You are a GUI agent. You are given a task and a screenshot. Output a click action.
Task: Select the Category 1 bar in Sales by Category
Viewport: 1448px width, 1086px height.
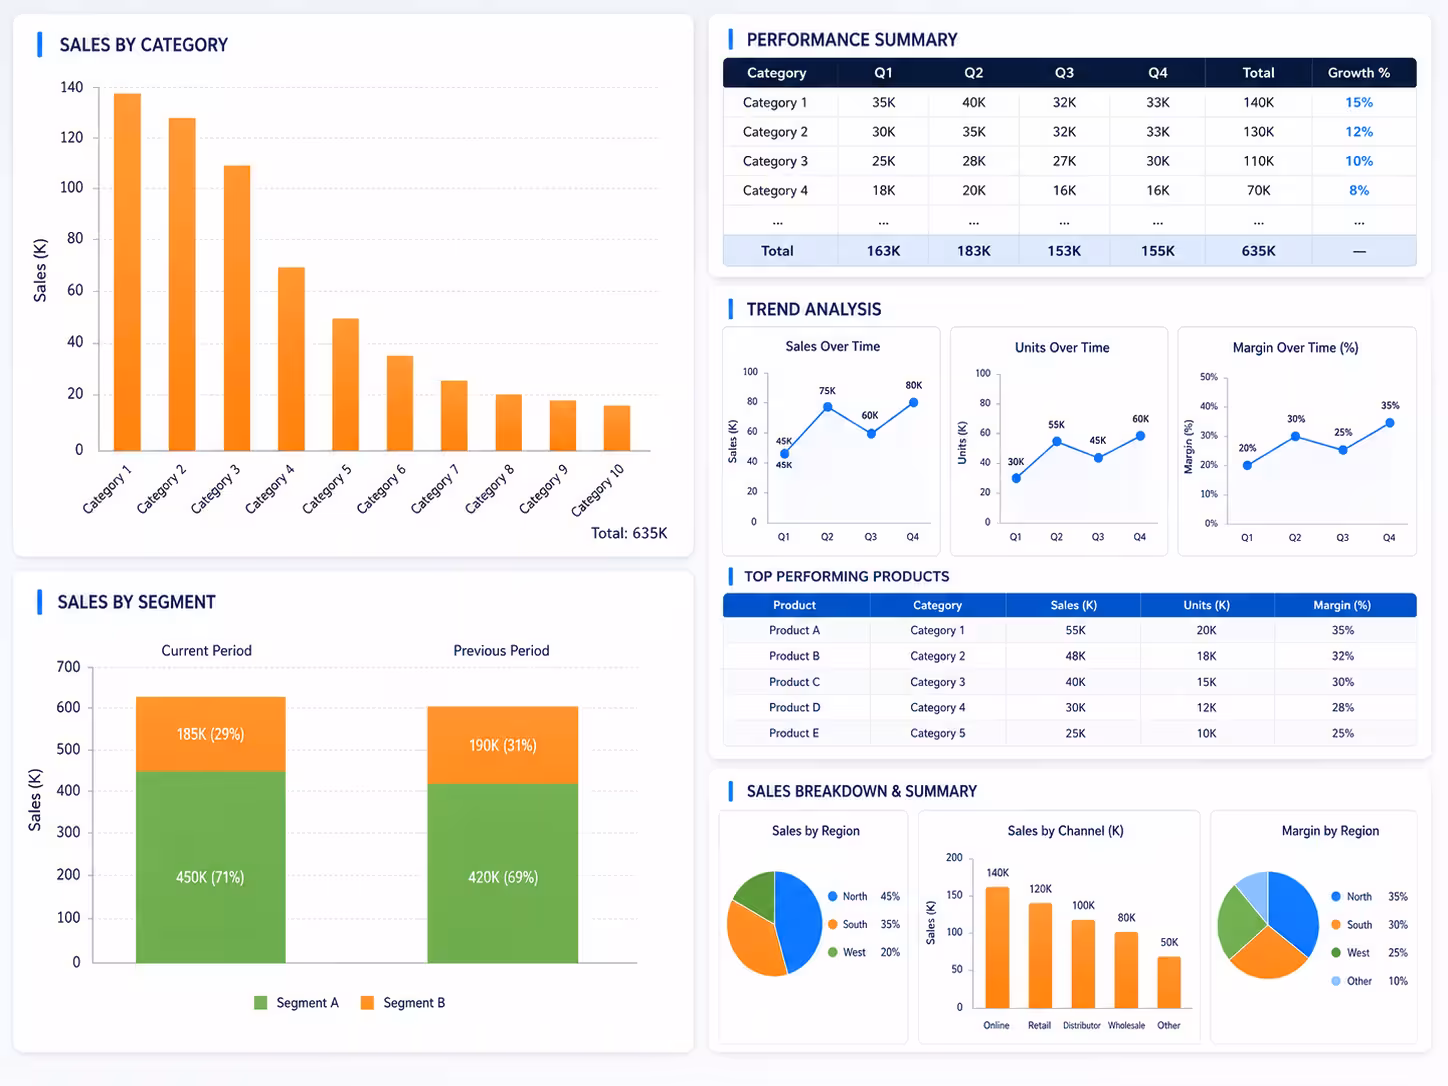127,272
